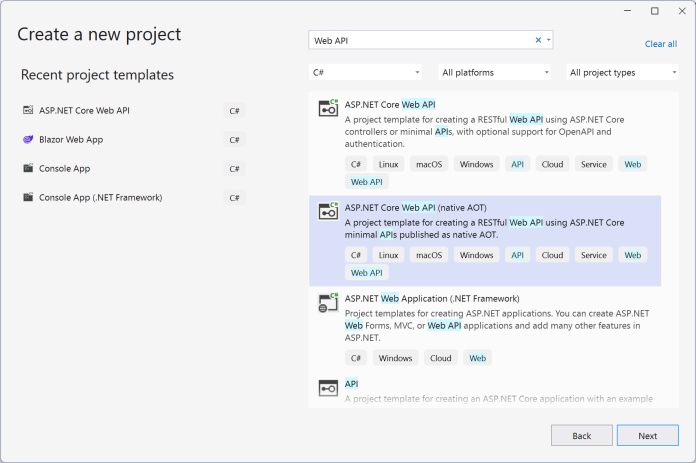Click the API template icon at list bottom
Image resolution: width=696 pixels, height=463 pixels.
(328, 388)
